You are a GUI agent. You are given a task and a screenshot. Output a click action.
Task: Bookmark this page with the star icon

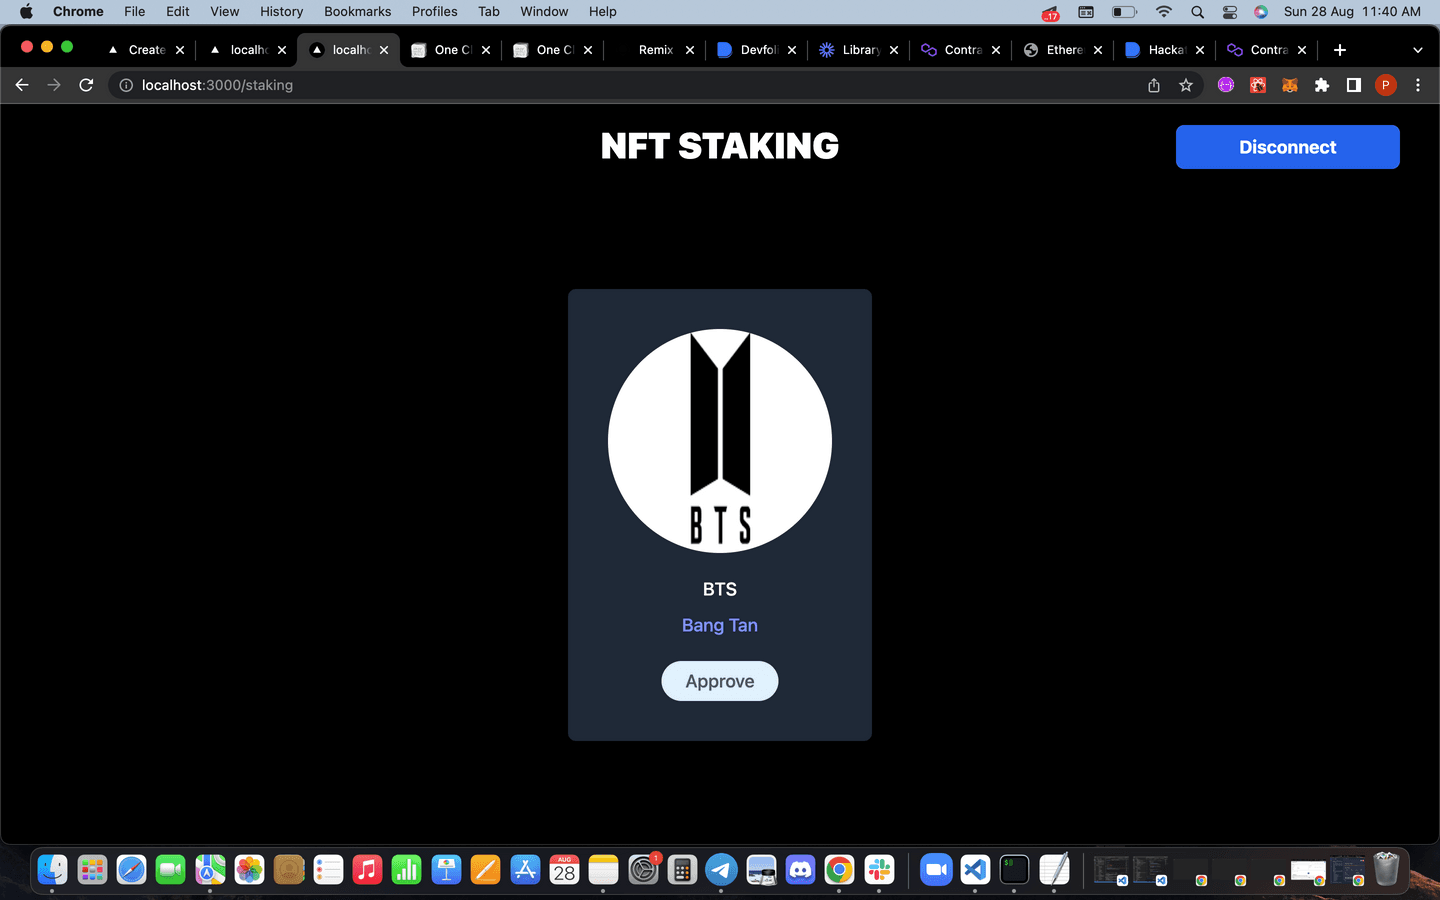coord(1186,85)
